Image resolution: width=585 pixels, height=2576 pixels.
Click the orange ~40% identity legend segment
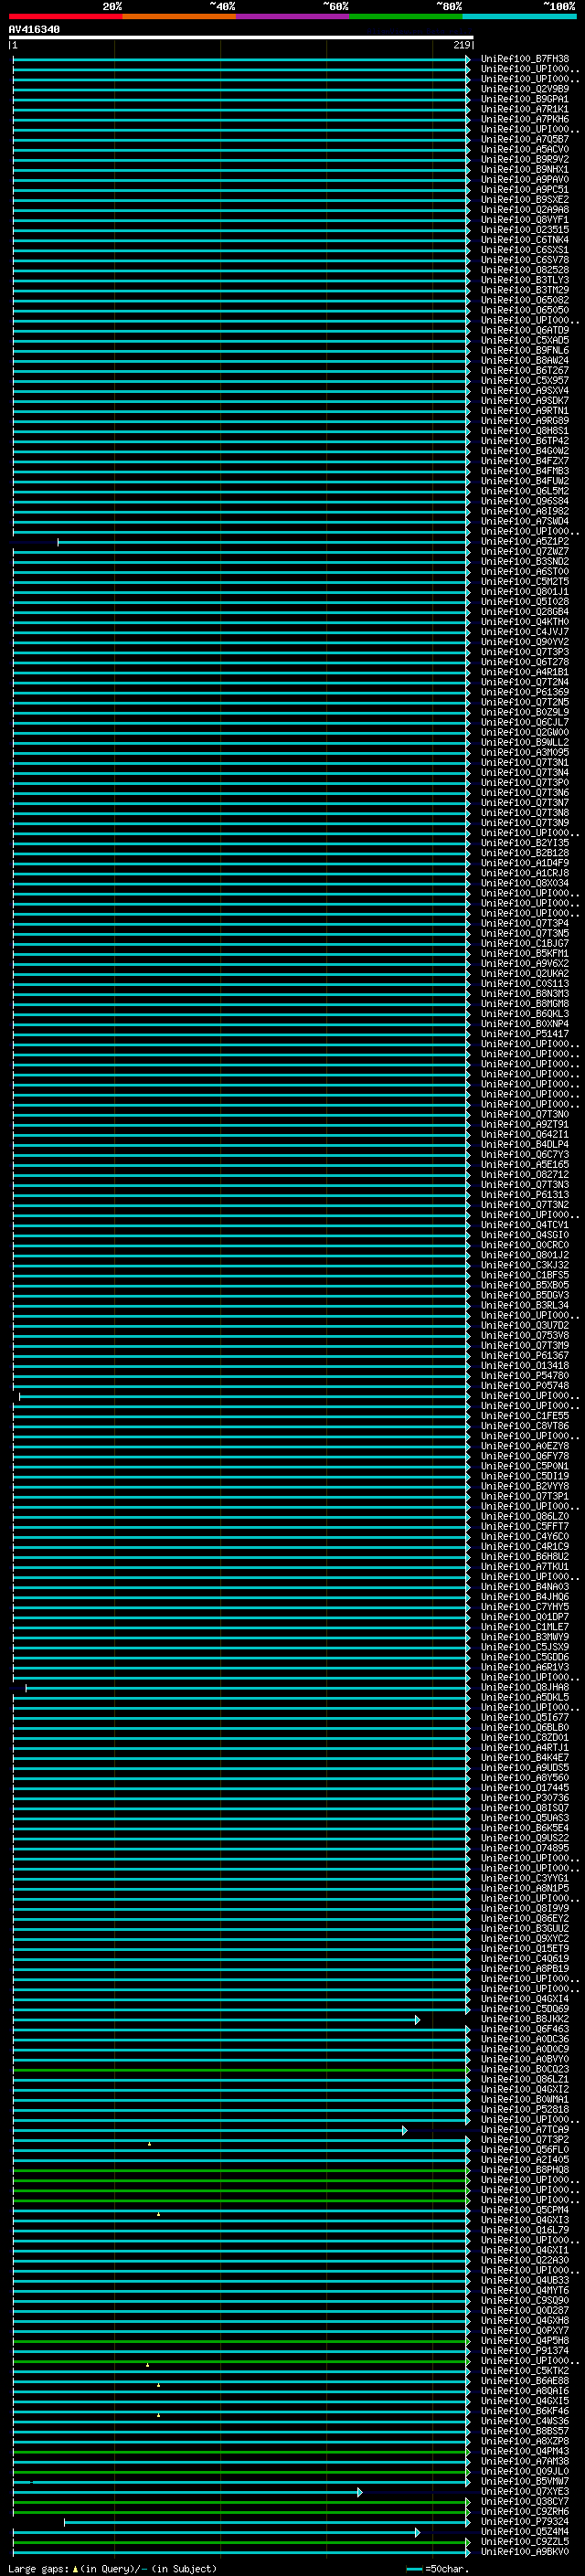click(x=179, y=16)
